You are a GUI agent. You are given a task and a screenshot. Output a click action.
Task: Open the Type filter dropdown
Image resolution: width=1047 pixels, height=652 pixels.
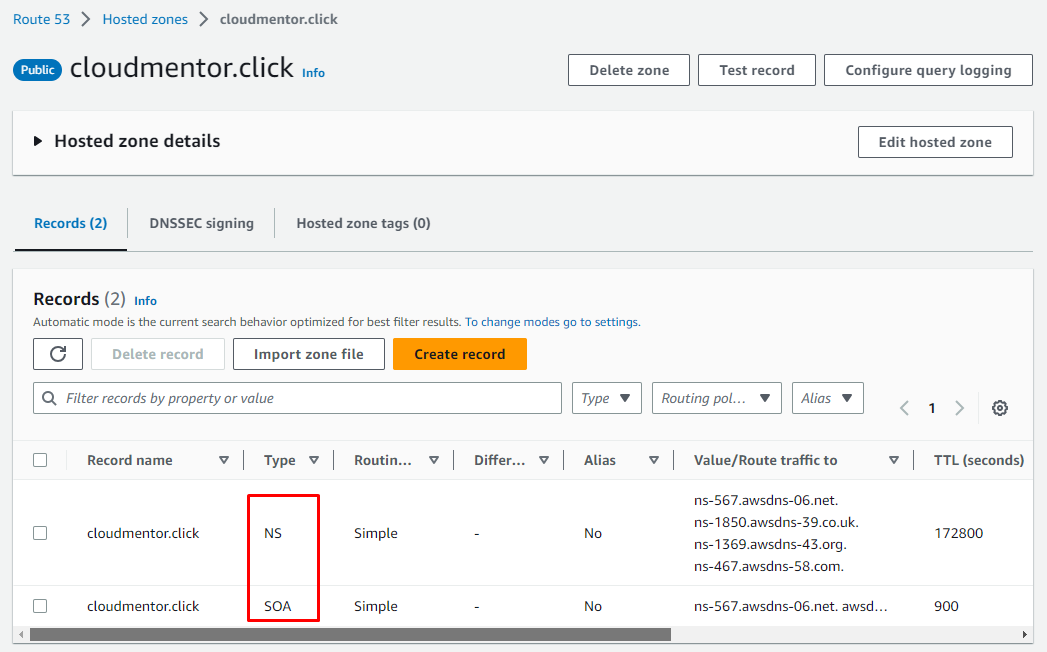pyautogui.click(x=607, y=398)
